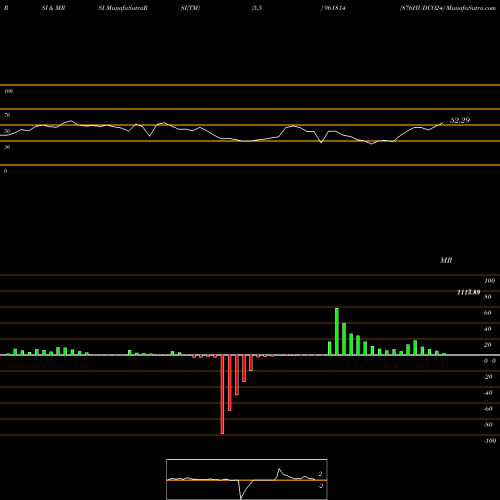Image resolution: width=500 pixels, height=500 pixels.
Task: Click the MR axis label 20
Action: point(487,345)
